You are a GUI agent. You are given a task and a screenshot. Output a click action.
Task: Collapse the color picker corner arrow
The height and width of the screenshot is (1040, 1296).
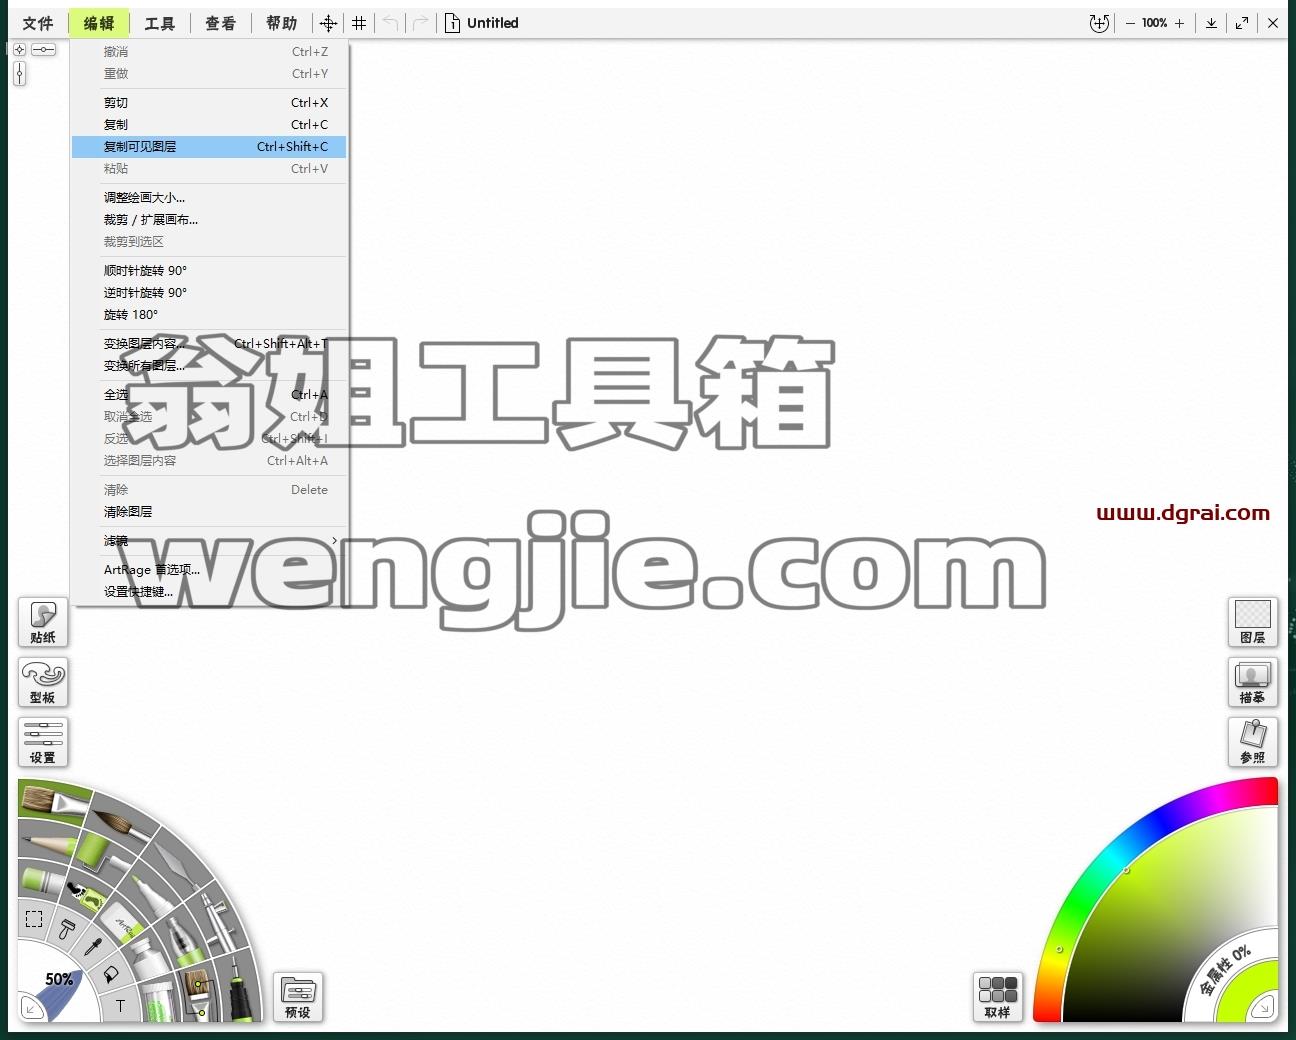click(x=1265, y=1008)
